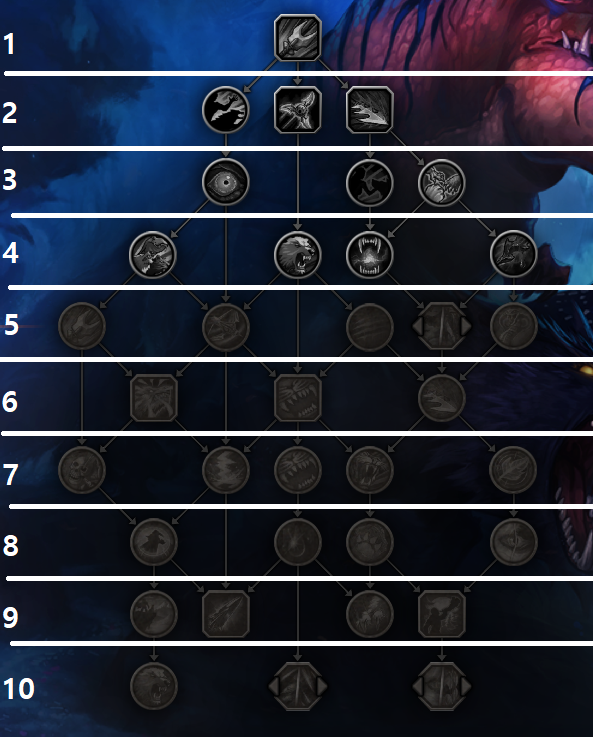Click right arrow on row 5 choice node
593x737 pixels.
tap(466, 326)
